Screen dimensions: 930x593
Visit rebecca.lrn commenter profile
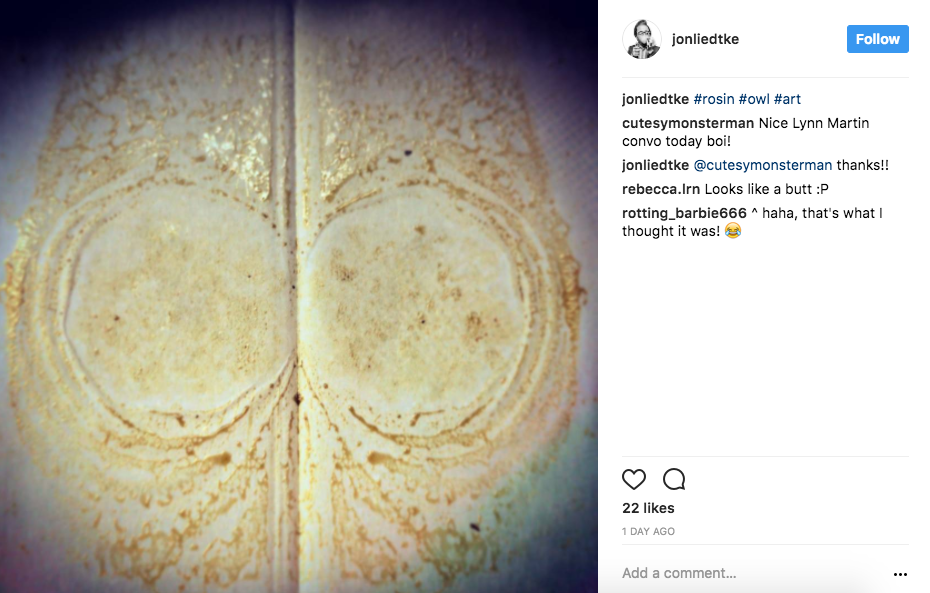tap(661, 189)
